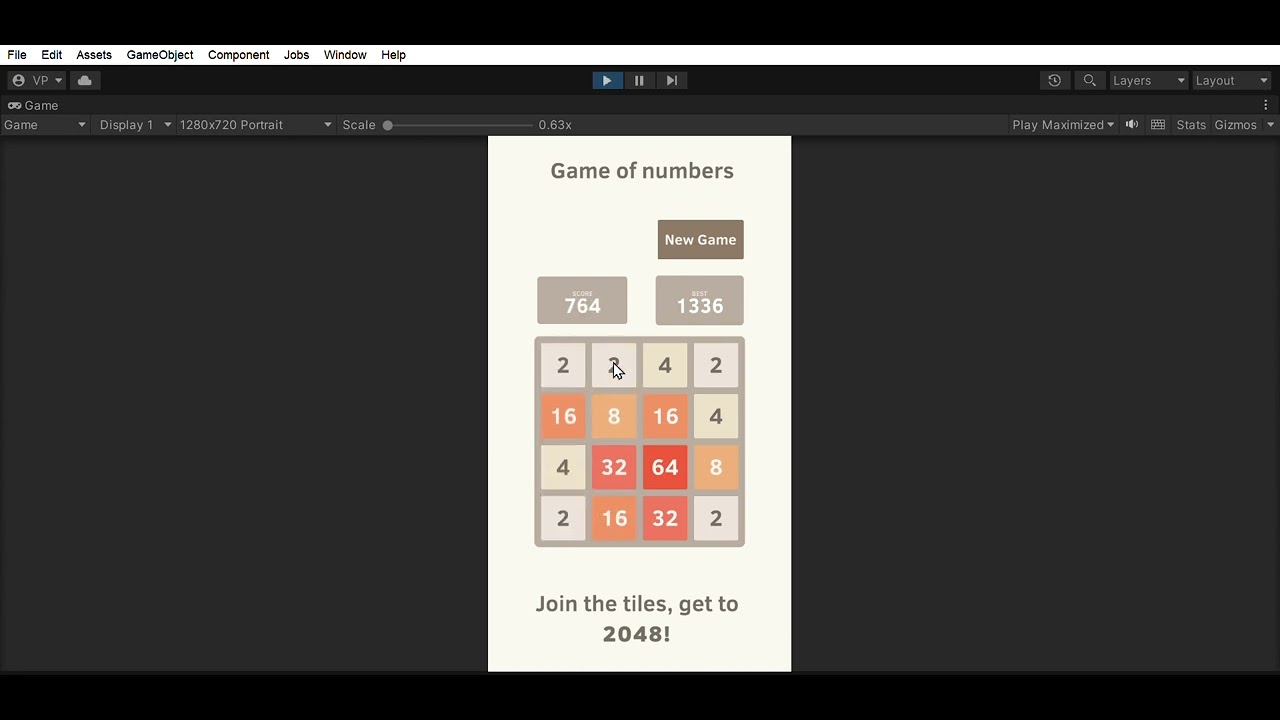Image resolution: width=1280 pixels, height=720 pixels.
Task: Toggle the Gizmos button
Action: click(1235, 125)
